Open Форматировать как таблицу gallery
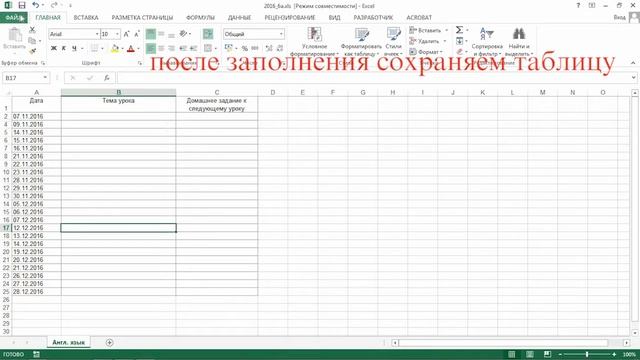This screenshot has width=640, height=360. click(x=361, y=42)
